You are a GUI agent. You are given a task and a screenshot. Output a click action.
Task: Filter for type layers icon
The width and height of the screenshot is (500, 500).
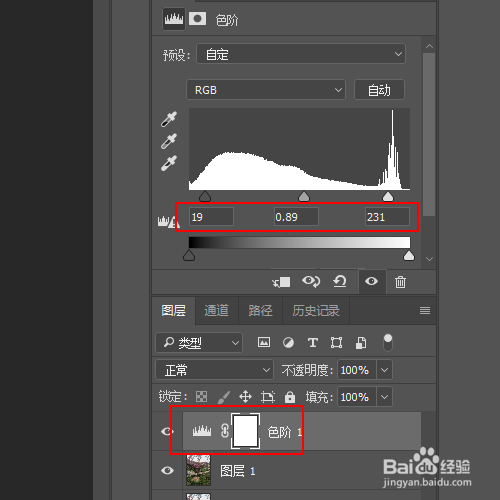(x=312, y=343)
